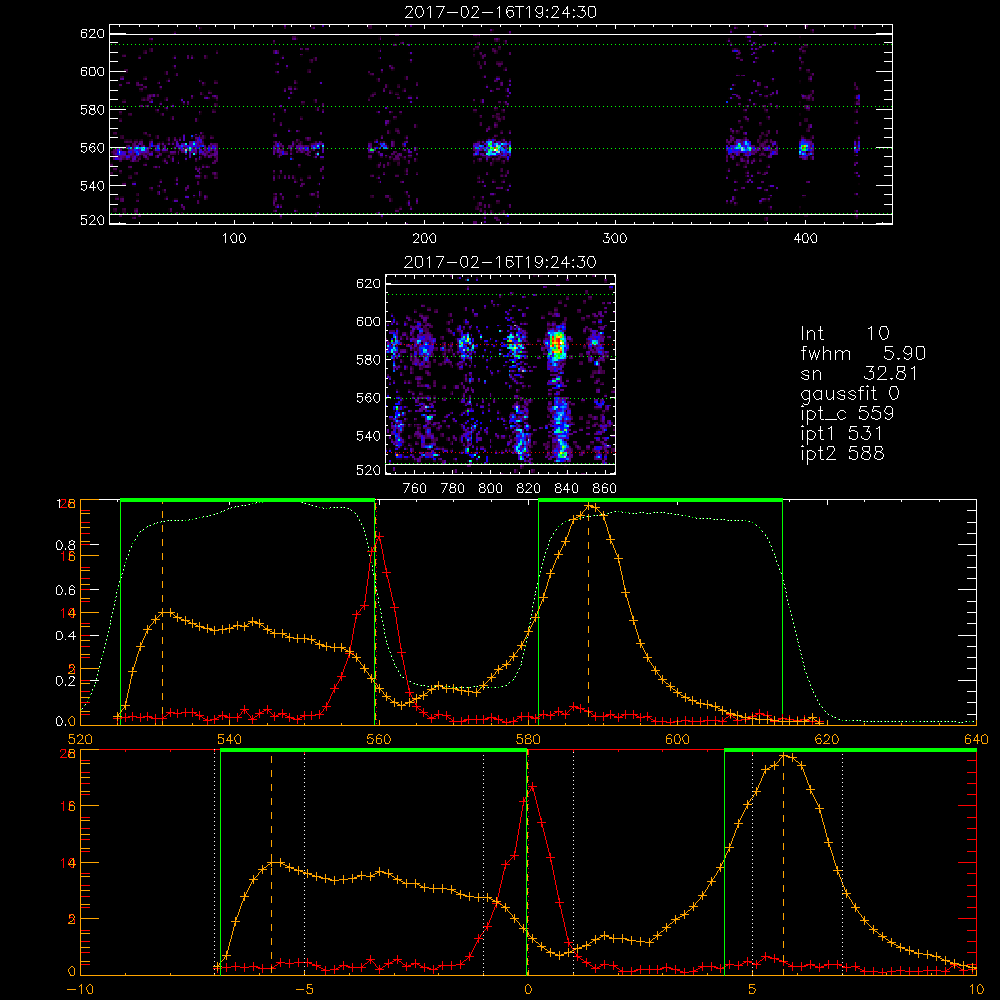
Task: Click x-axis label 5 on bottom plot
Action: (753, 989)
